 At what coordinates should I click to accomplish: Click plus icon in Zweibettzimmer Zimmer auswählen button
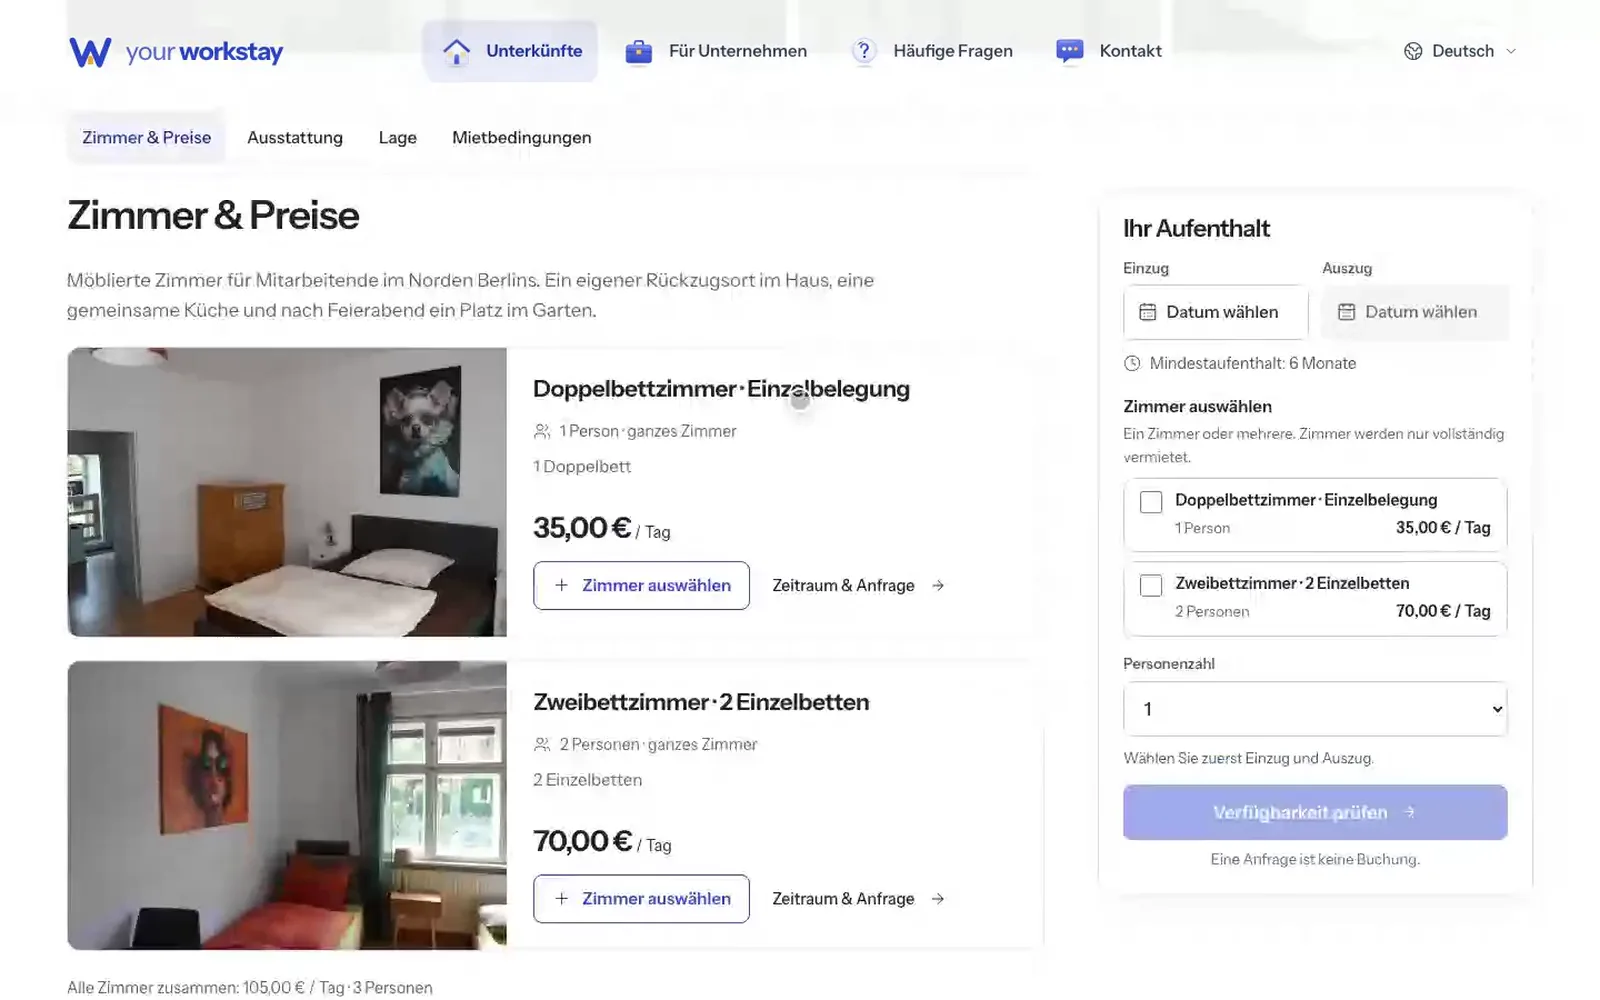[562, 898]
